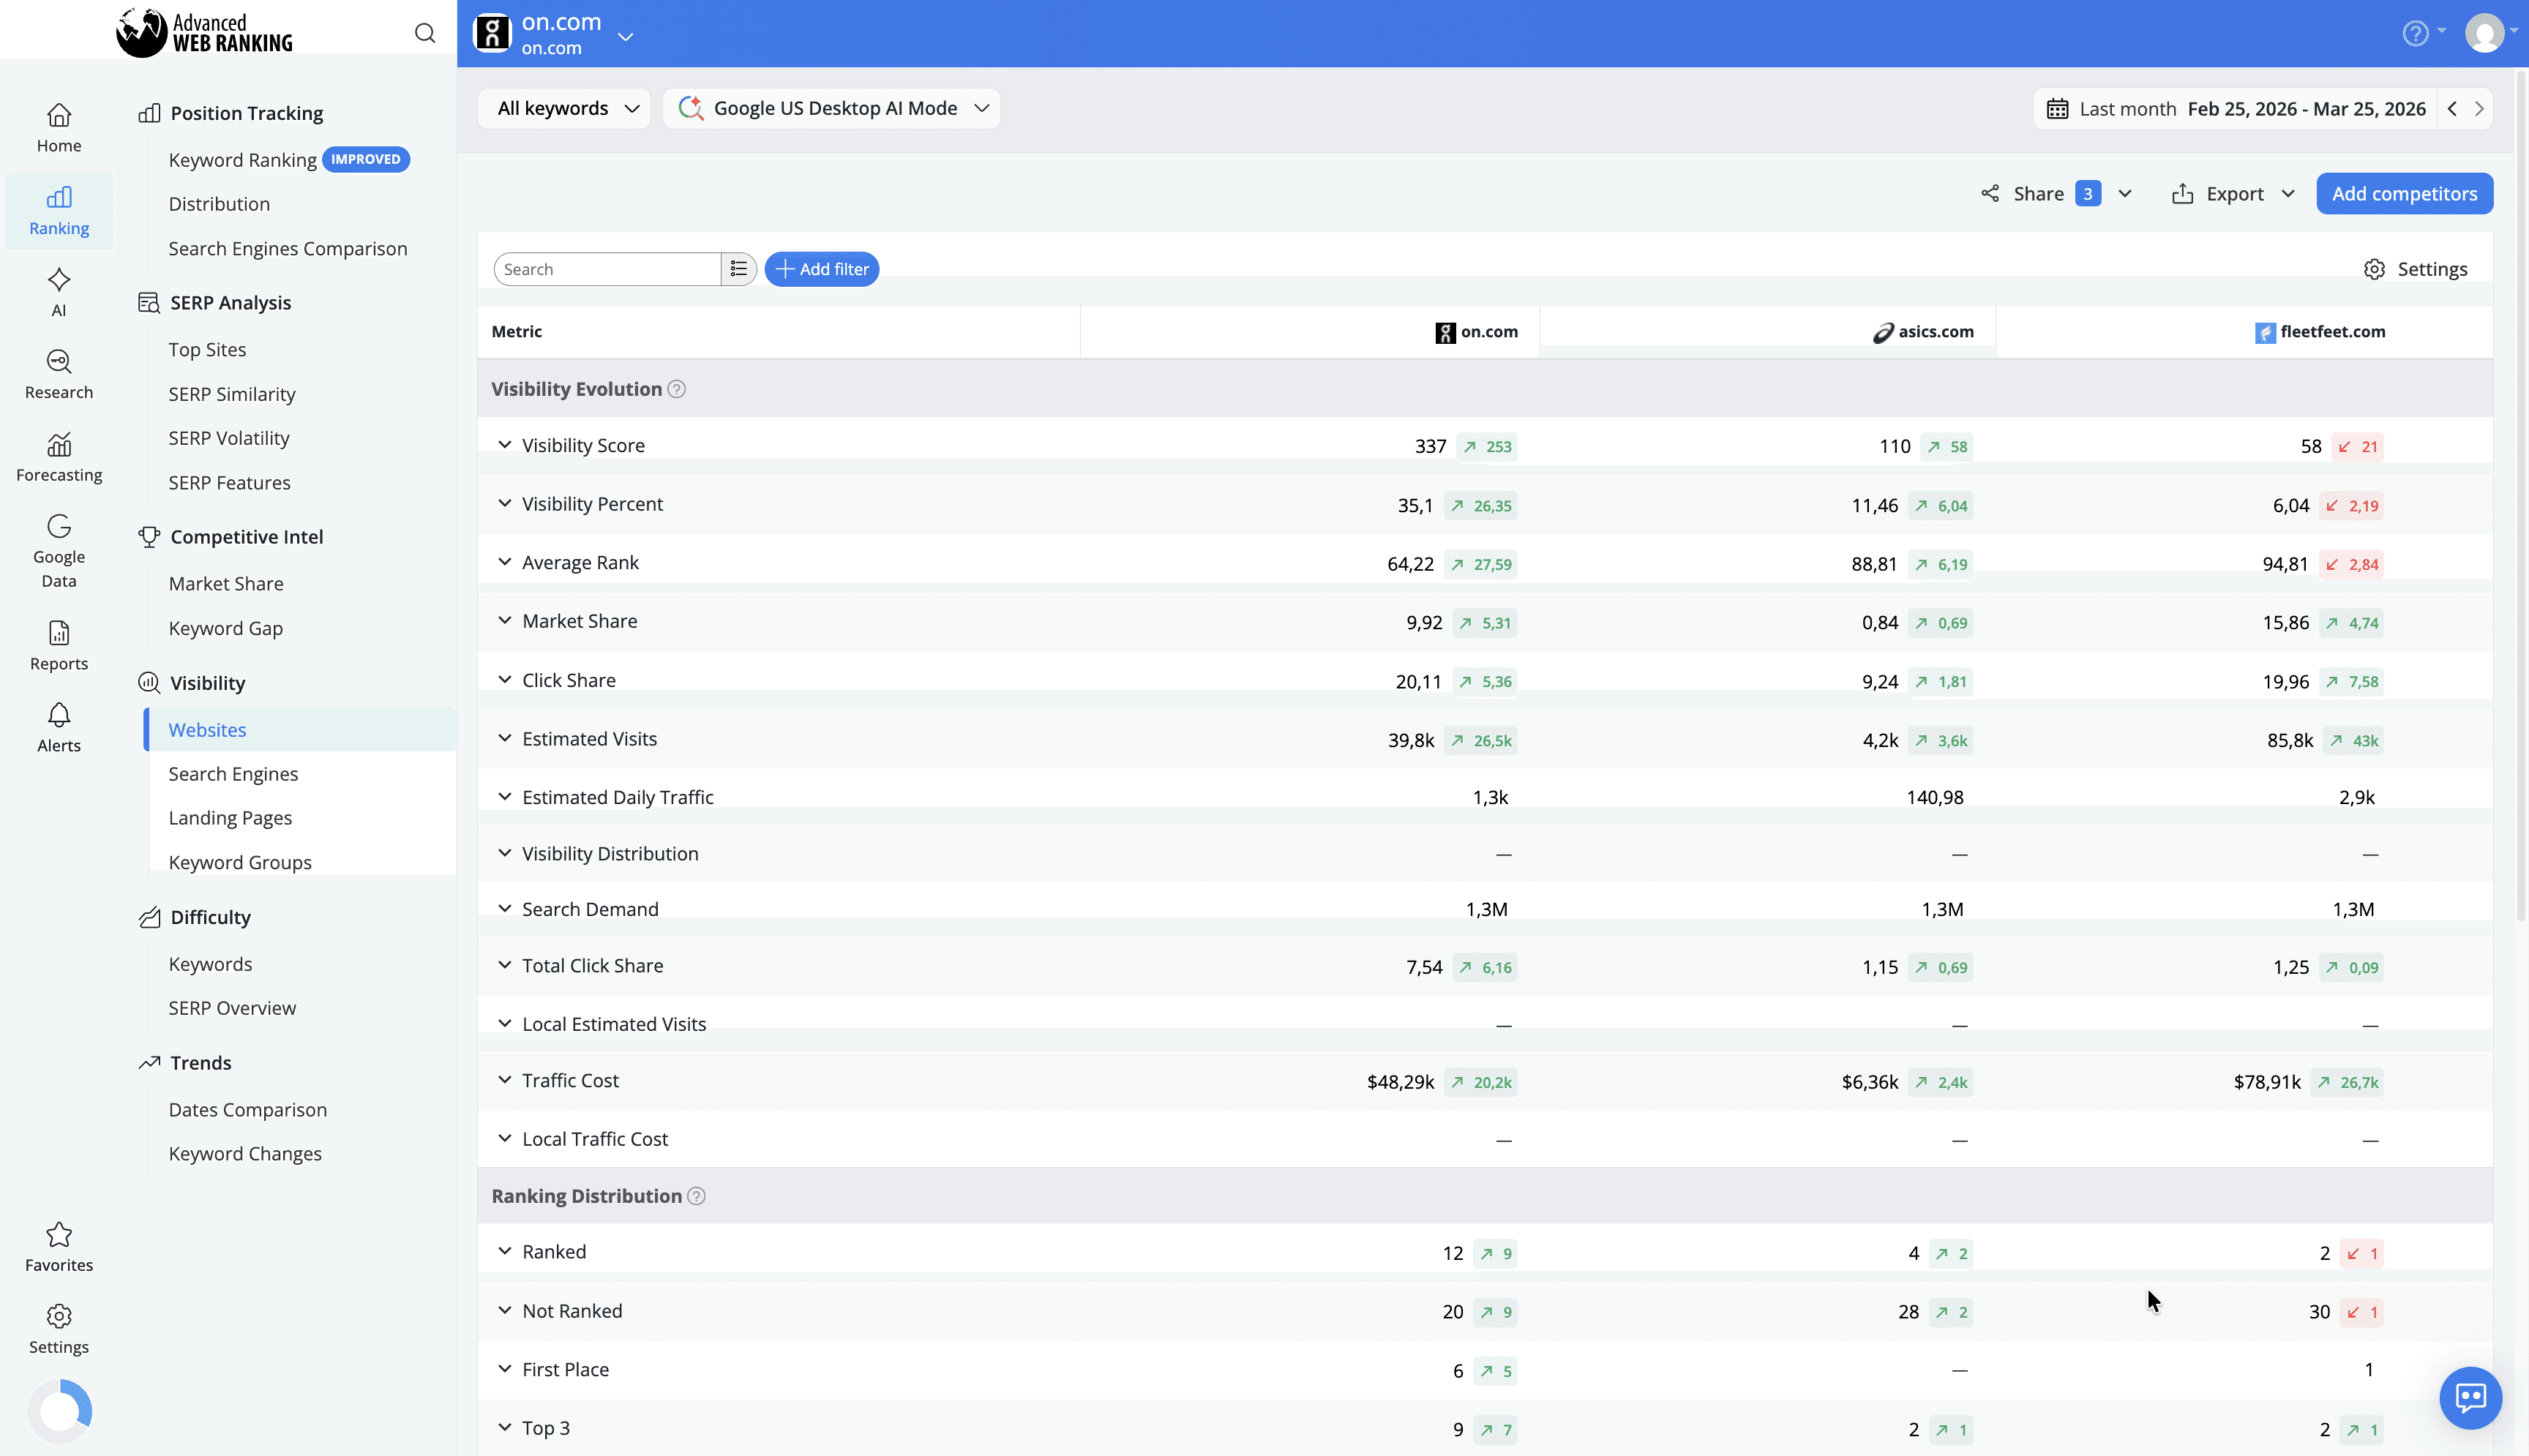Click the calendar icon in the date range
This screenshot has height=1456, width=2529.
2057,108
